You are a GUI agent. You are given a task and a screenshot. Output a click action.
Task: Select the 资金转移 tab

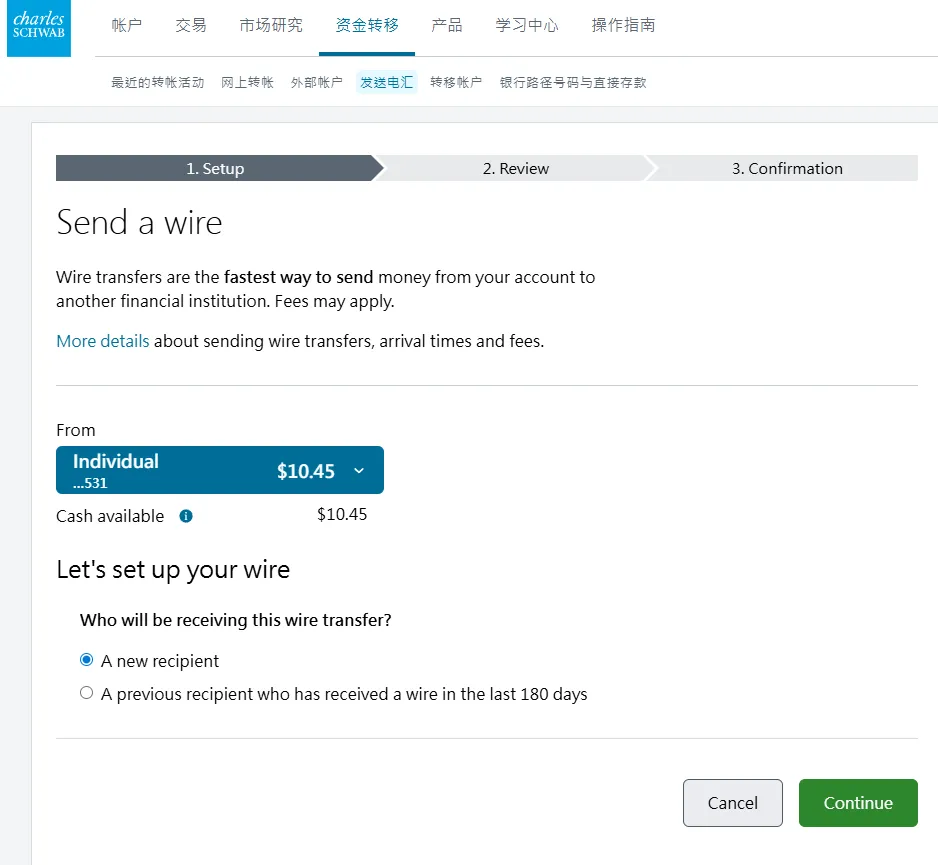click(367, 25)
